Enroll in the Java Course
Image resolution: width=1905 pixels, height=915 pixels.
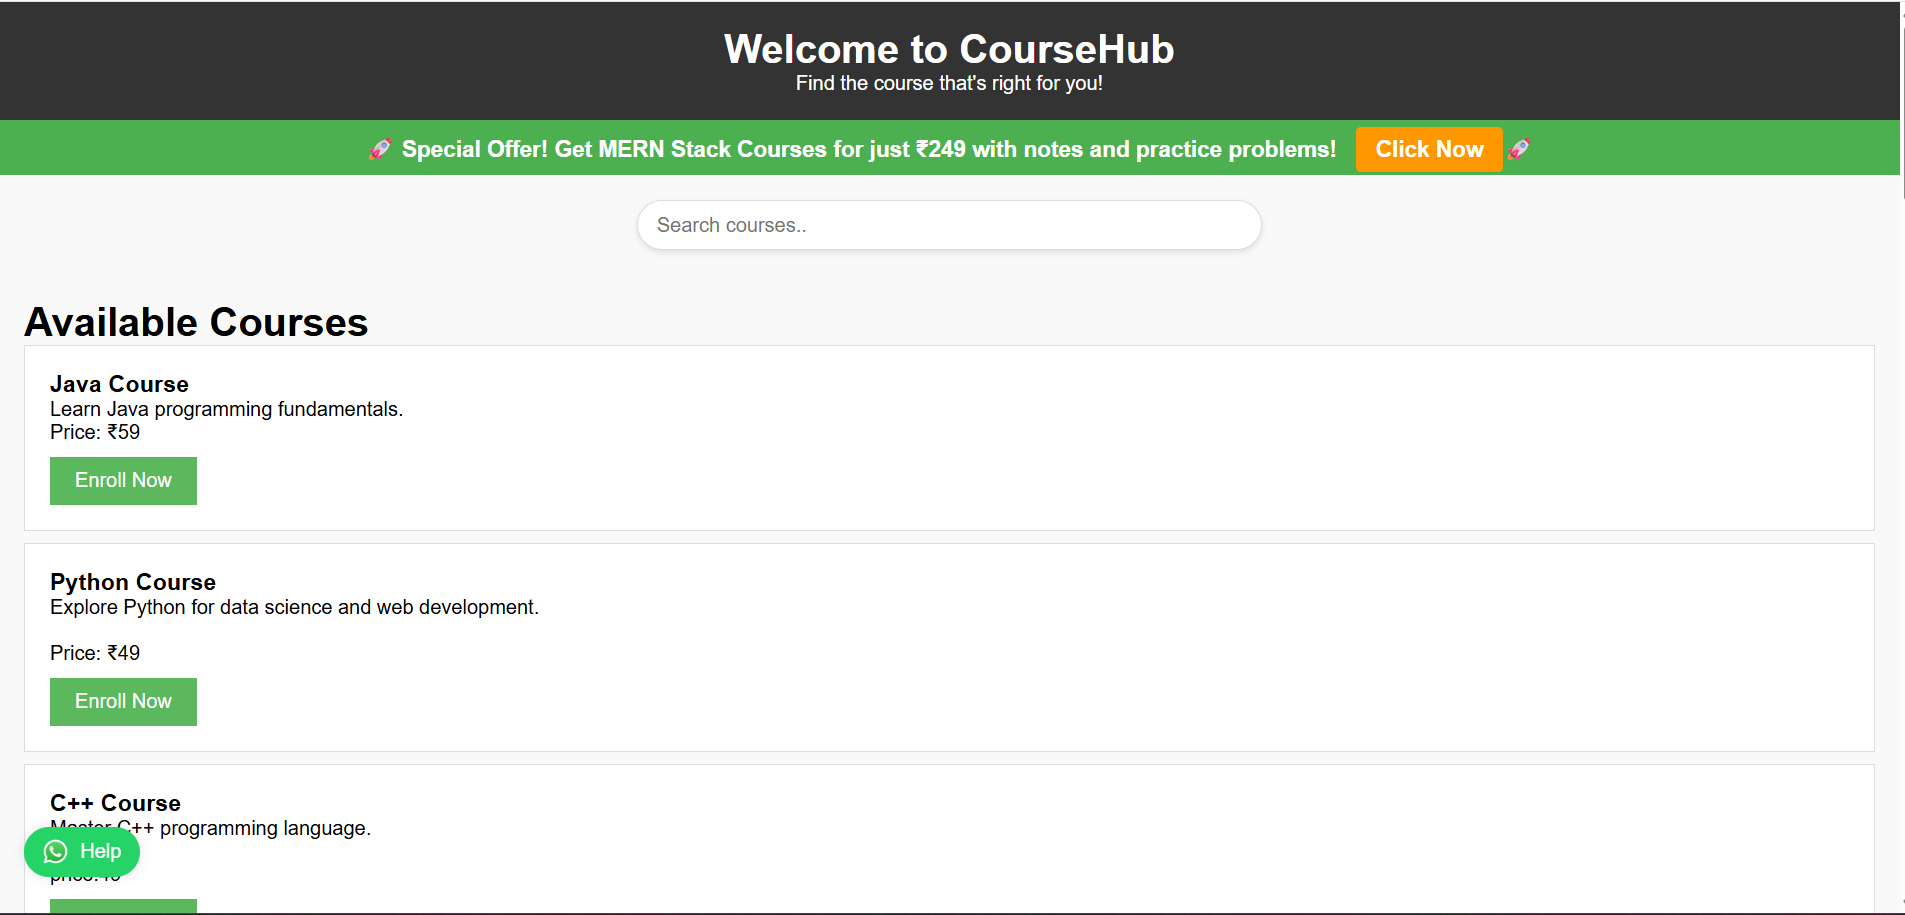(x=123, y=481)
